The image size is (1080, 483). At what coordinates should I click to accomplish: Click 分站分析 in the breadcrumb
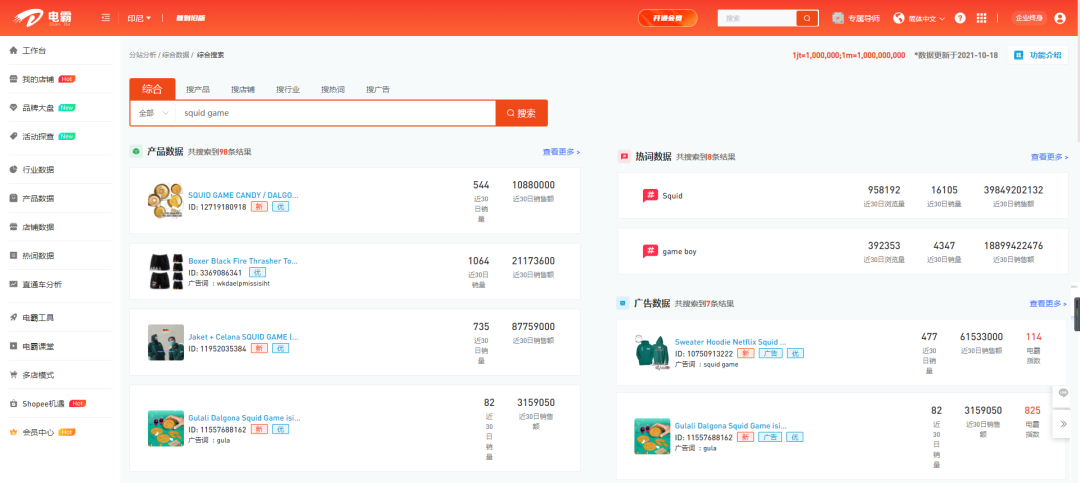tap(143, 54)
